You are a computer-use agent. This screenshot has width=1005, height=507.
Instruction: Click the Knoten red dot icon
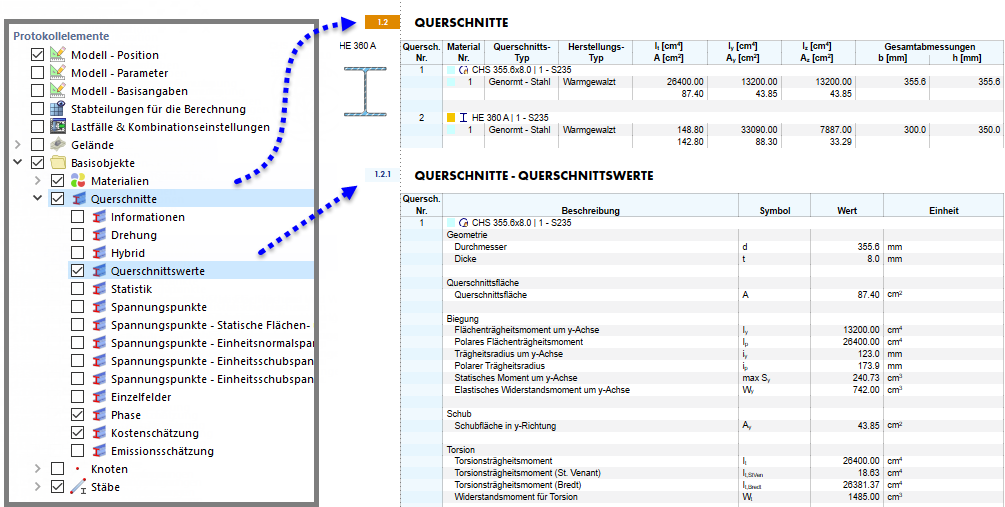(78, 469)
